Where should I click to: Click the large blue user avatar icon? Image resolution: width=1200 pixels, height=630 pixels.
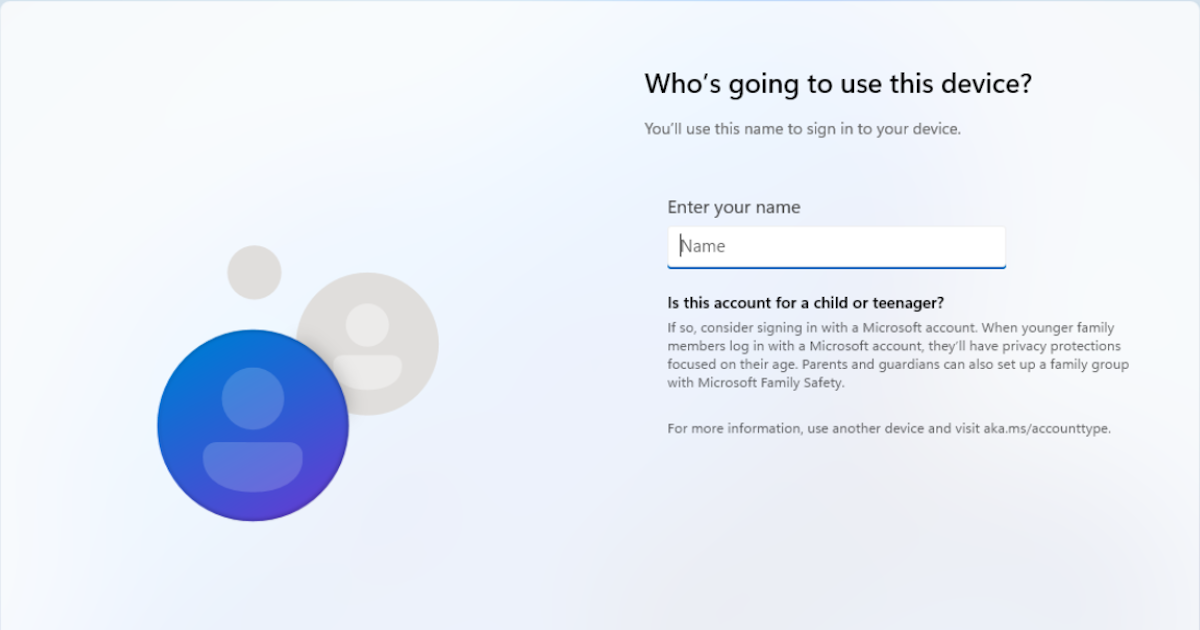[253, 424]
